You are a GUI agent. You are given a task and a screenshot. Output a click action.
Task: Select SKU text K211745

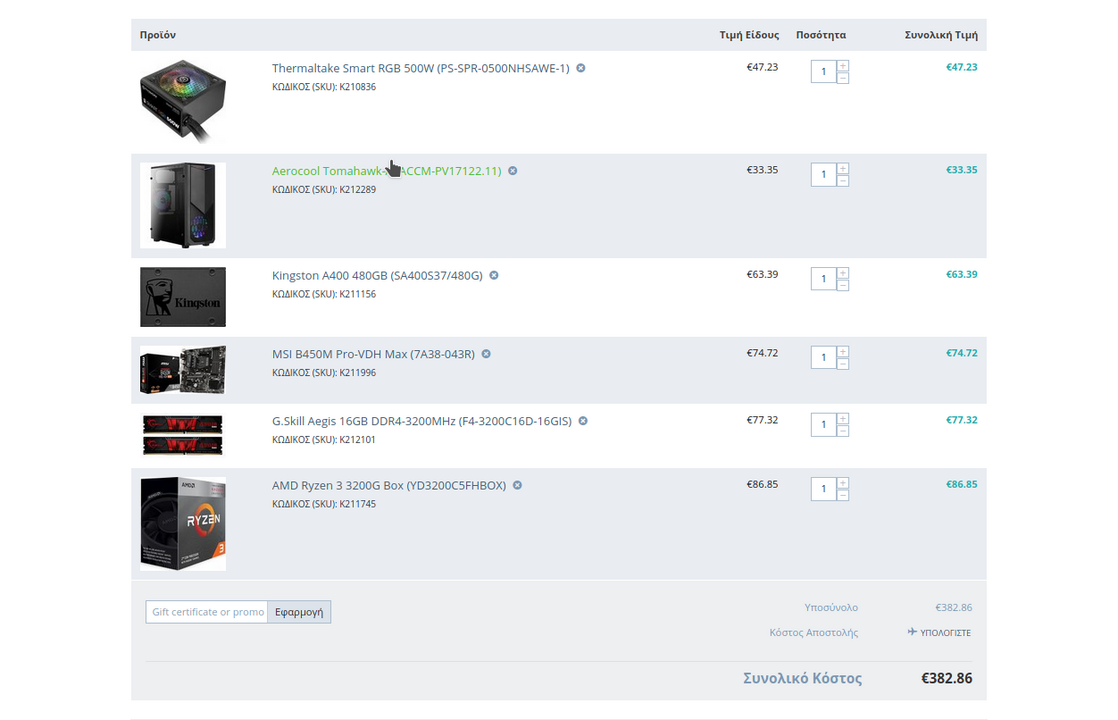pos(357,503)
